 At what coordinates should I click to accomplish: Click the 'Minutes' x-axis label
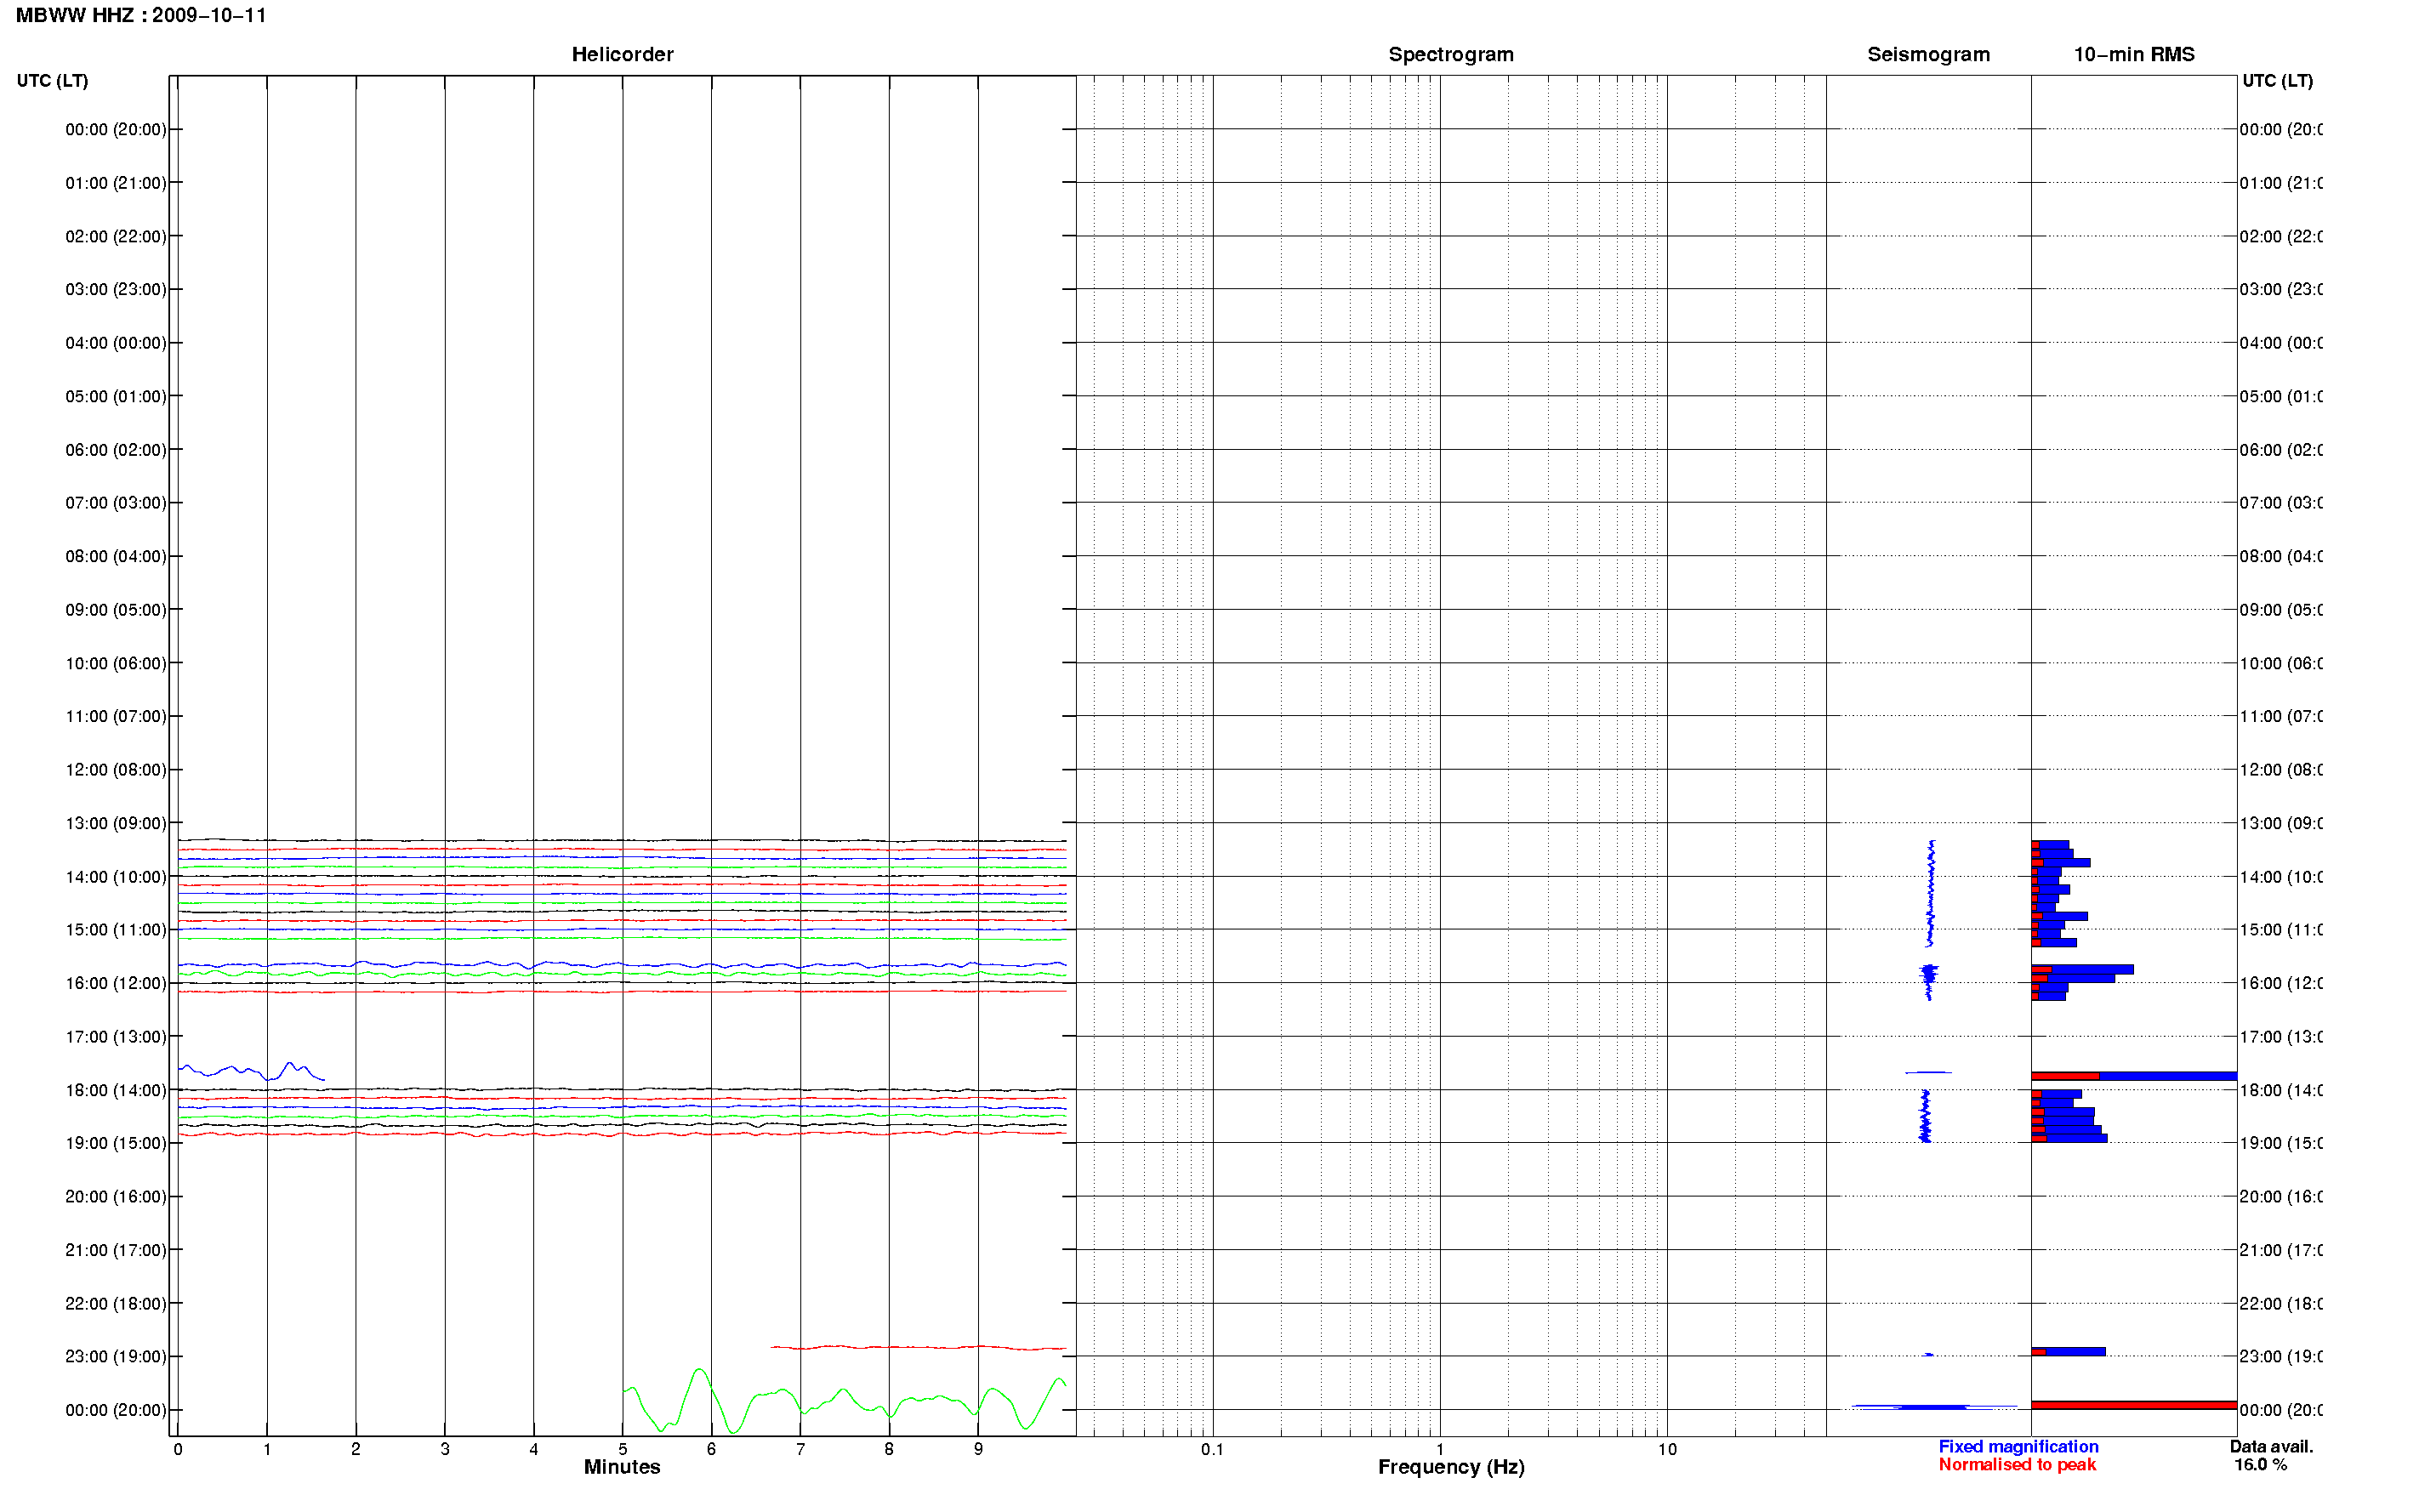[x=622, y=1466]
